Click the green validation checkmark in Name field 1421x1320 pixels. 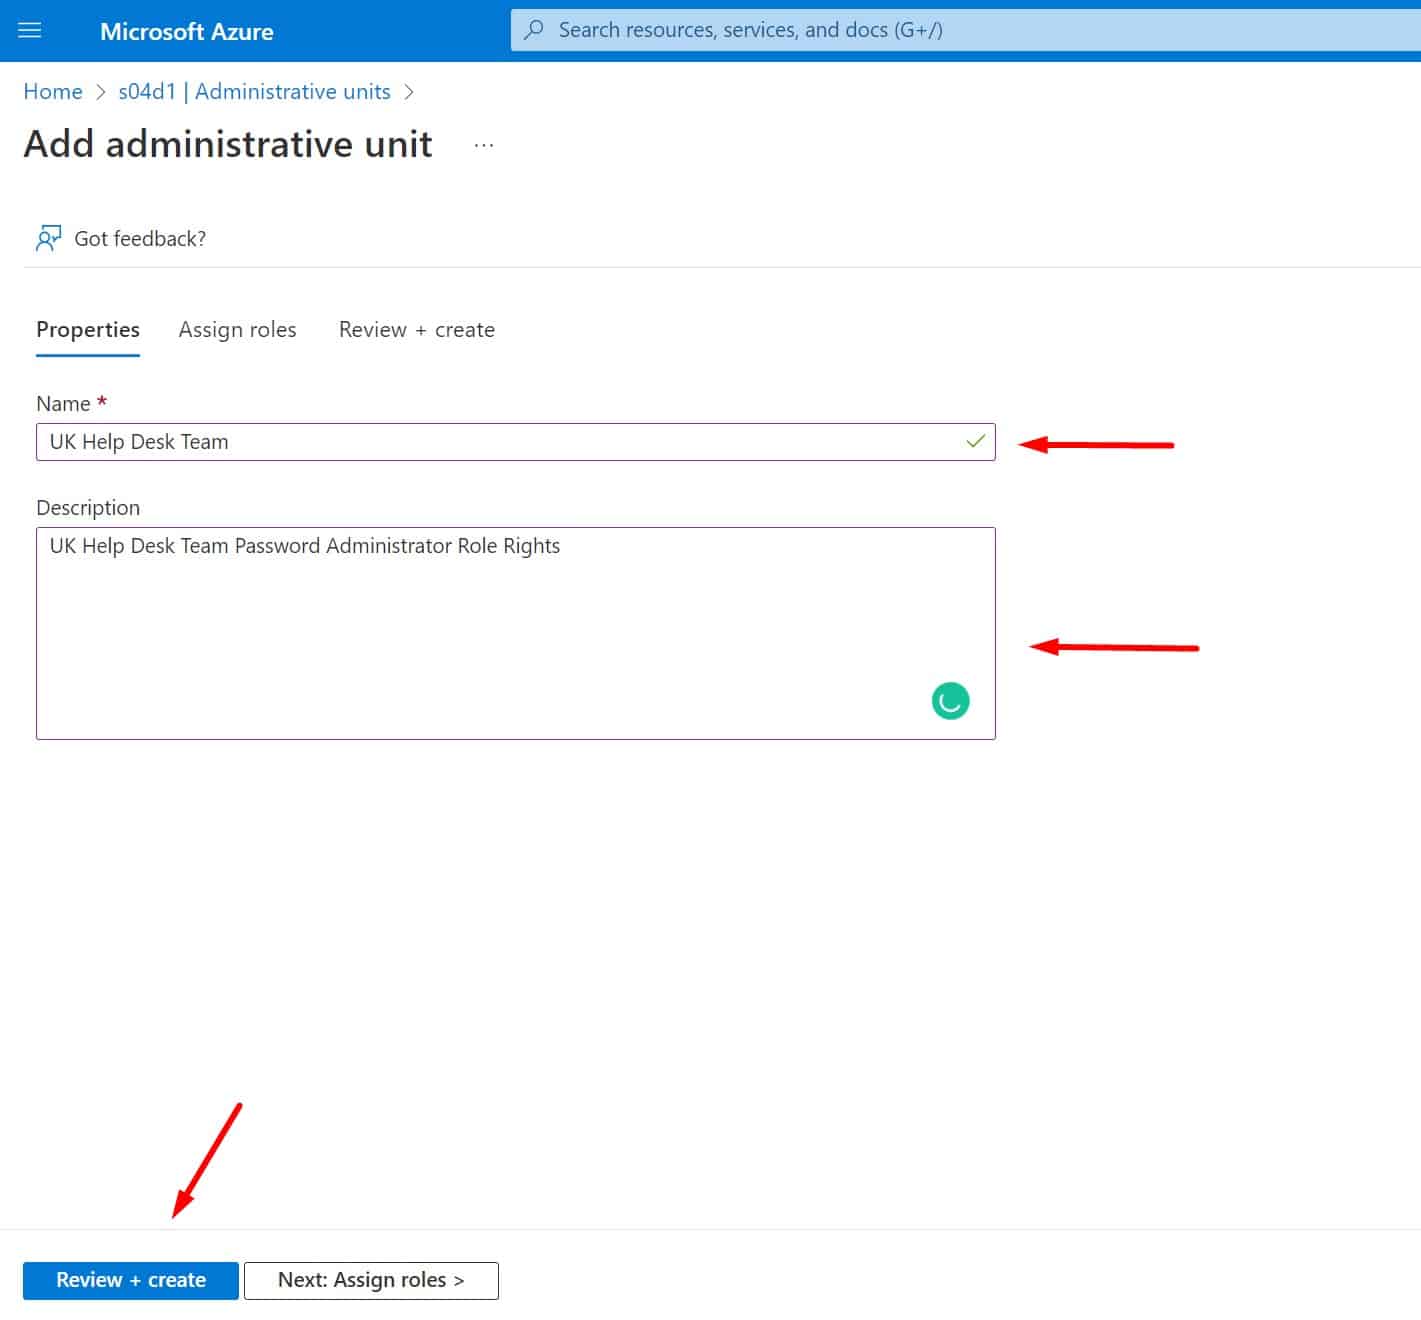974,441
